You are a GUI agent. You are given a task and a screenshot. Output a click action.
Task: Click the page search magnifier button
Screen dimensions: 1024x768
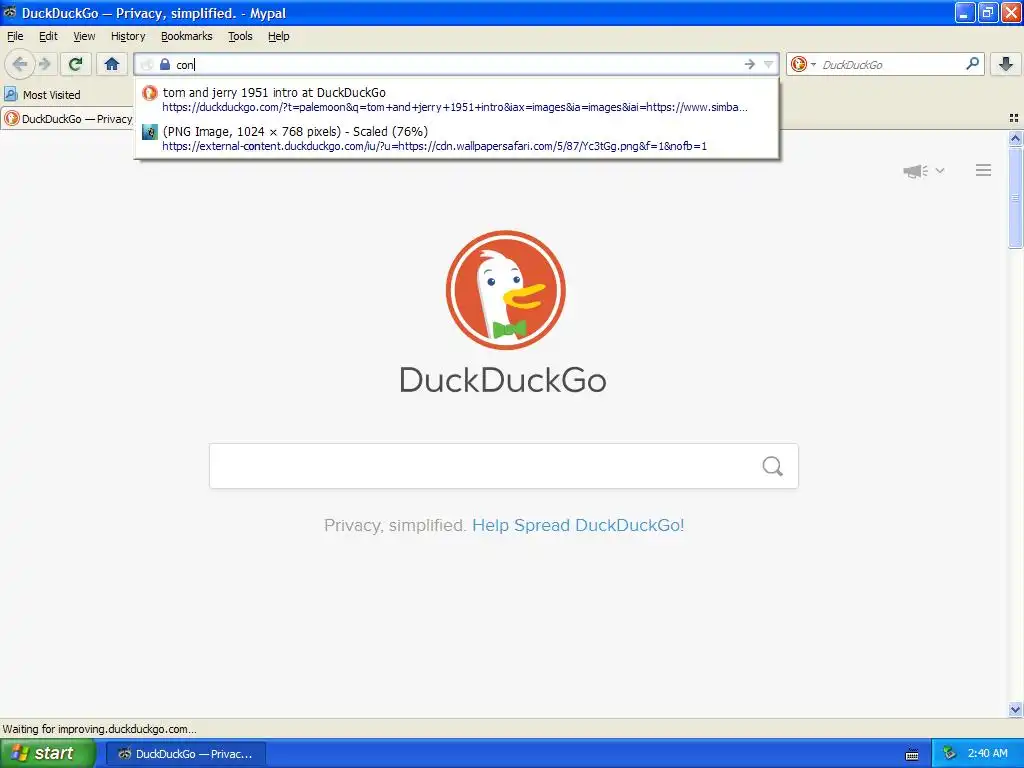773,466
